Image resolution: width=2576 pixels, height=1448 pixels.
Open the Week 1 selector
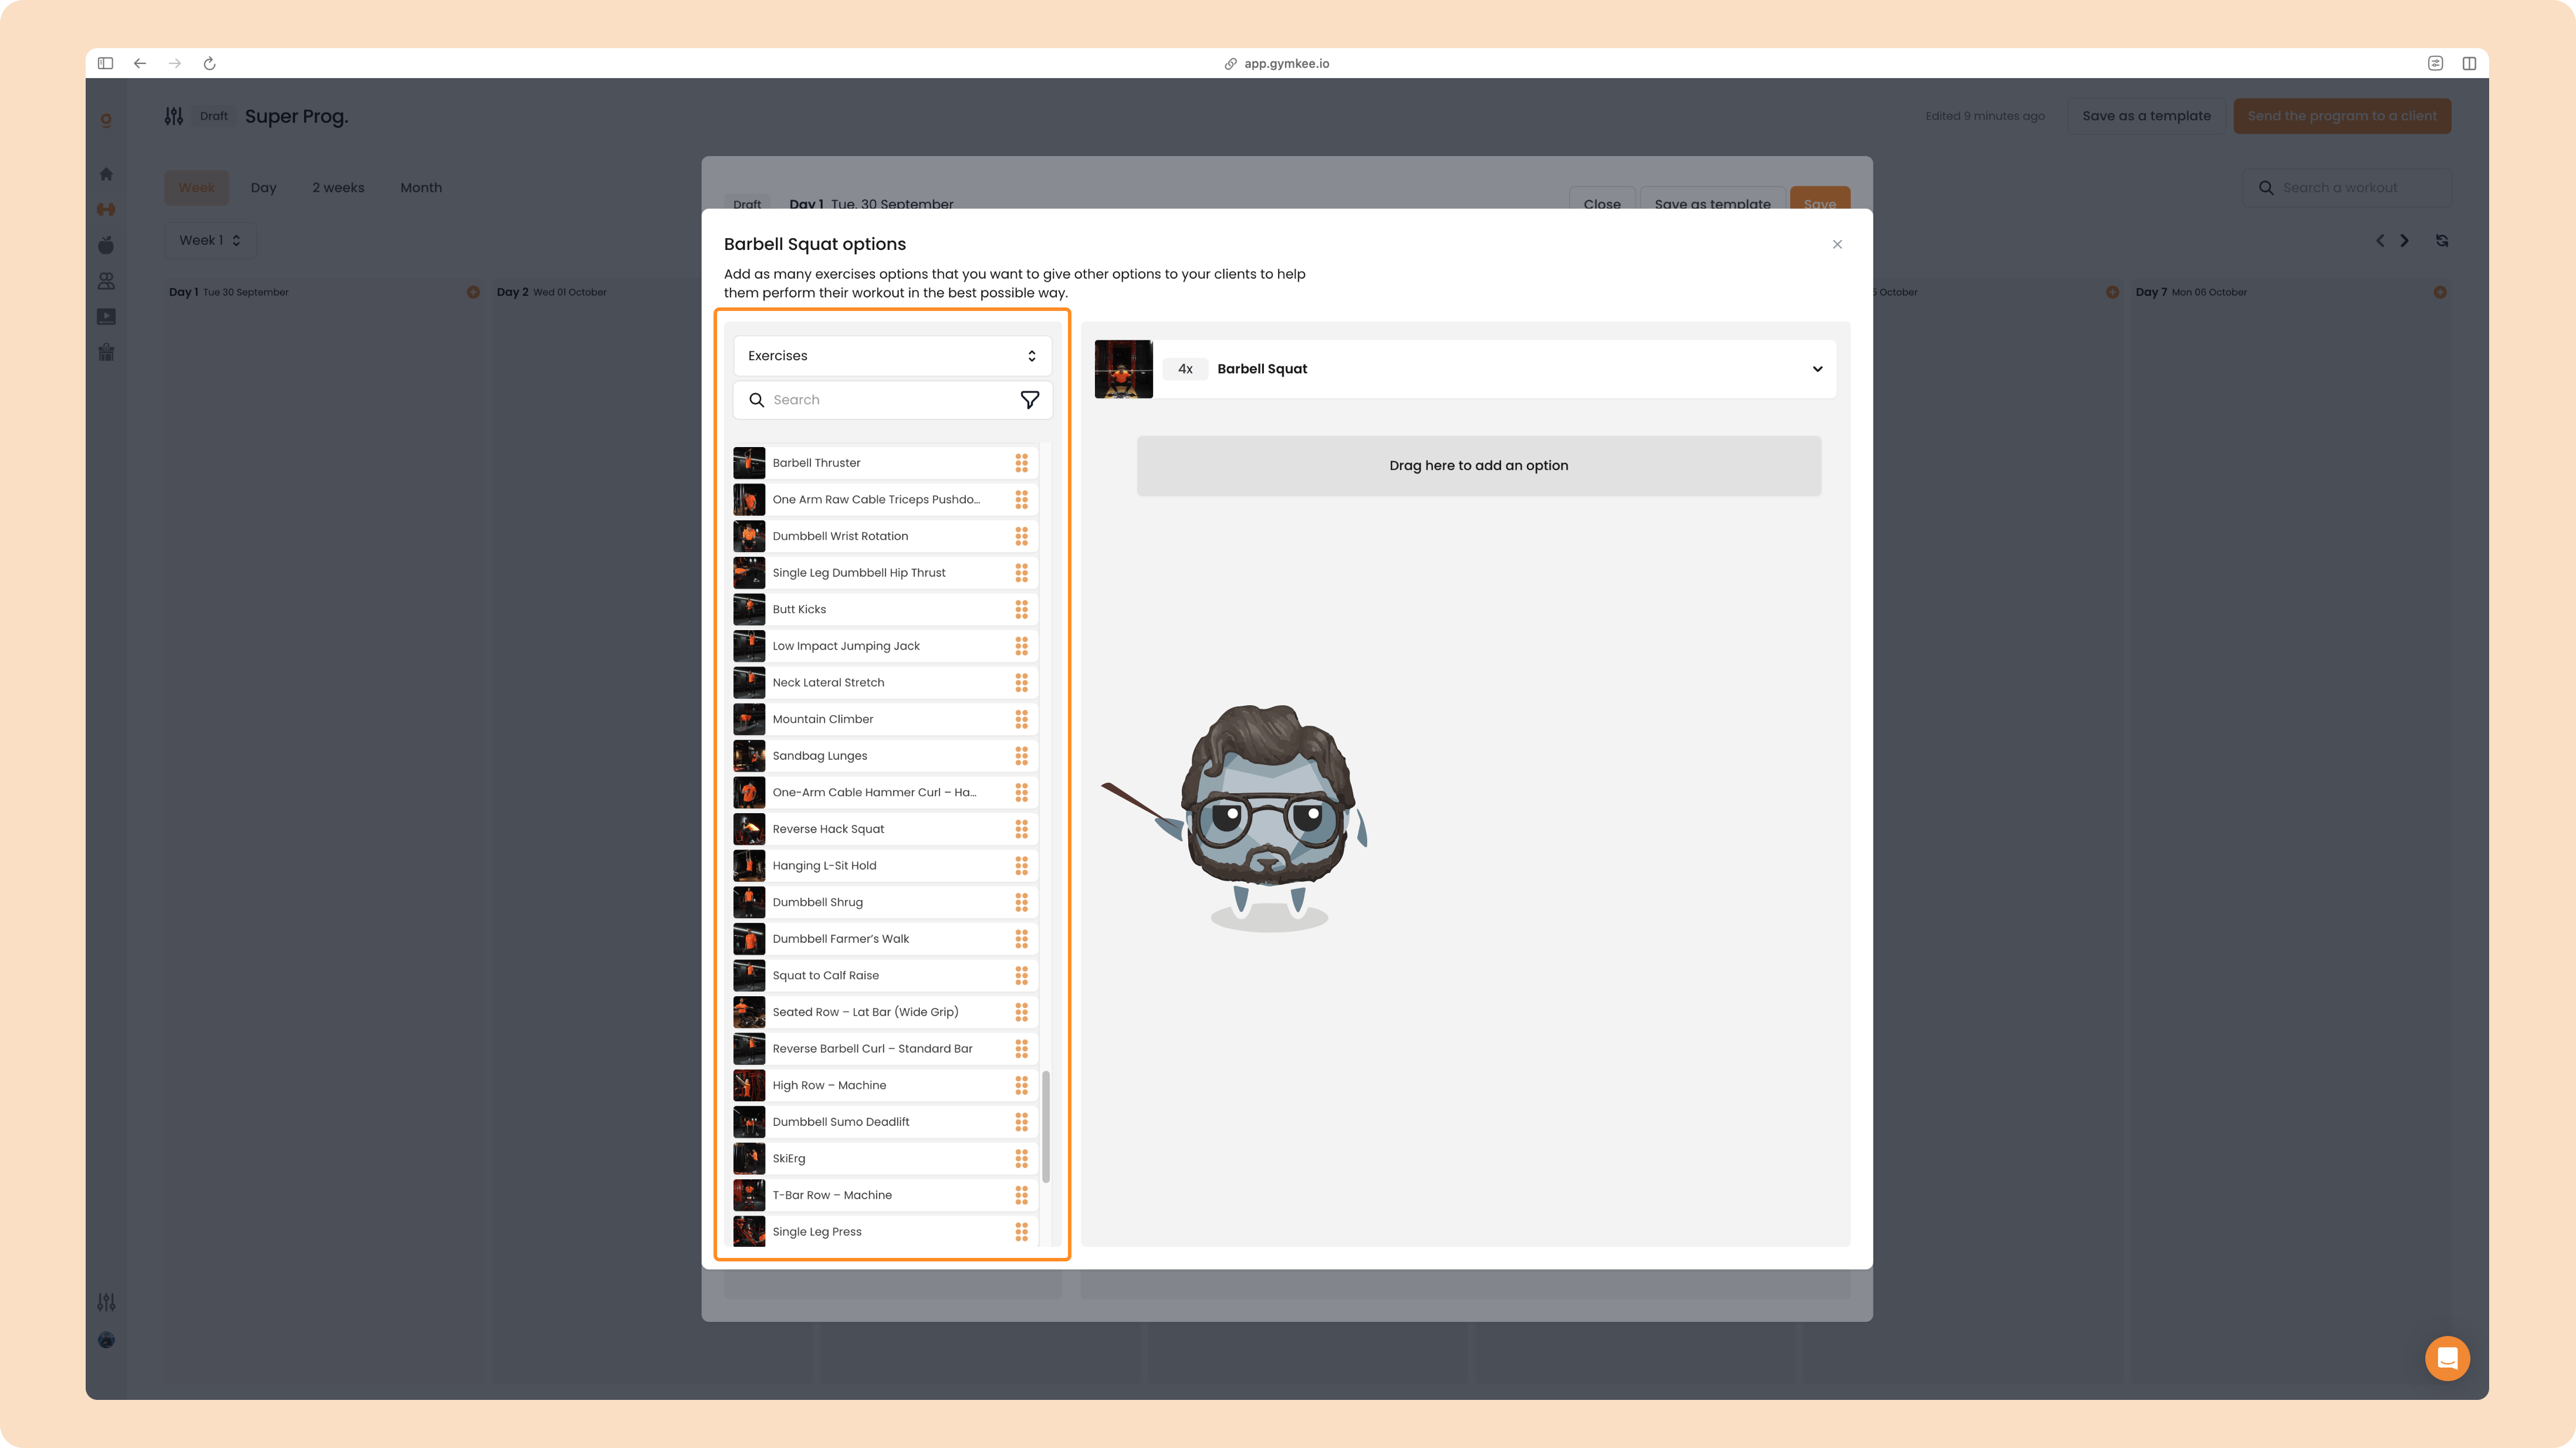[210, 240]
